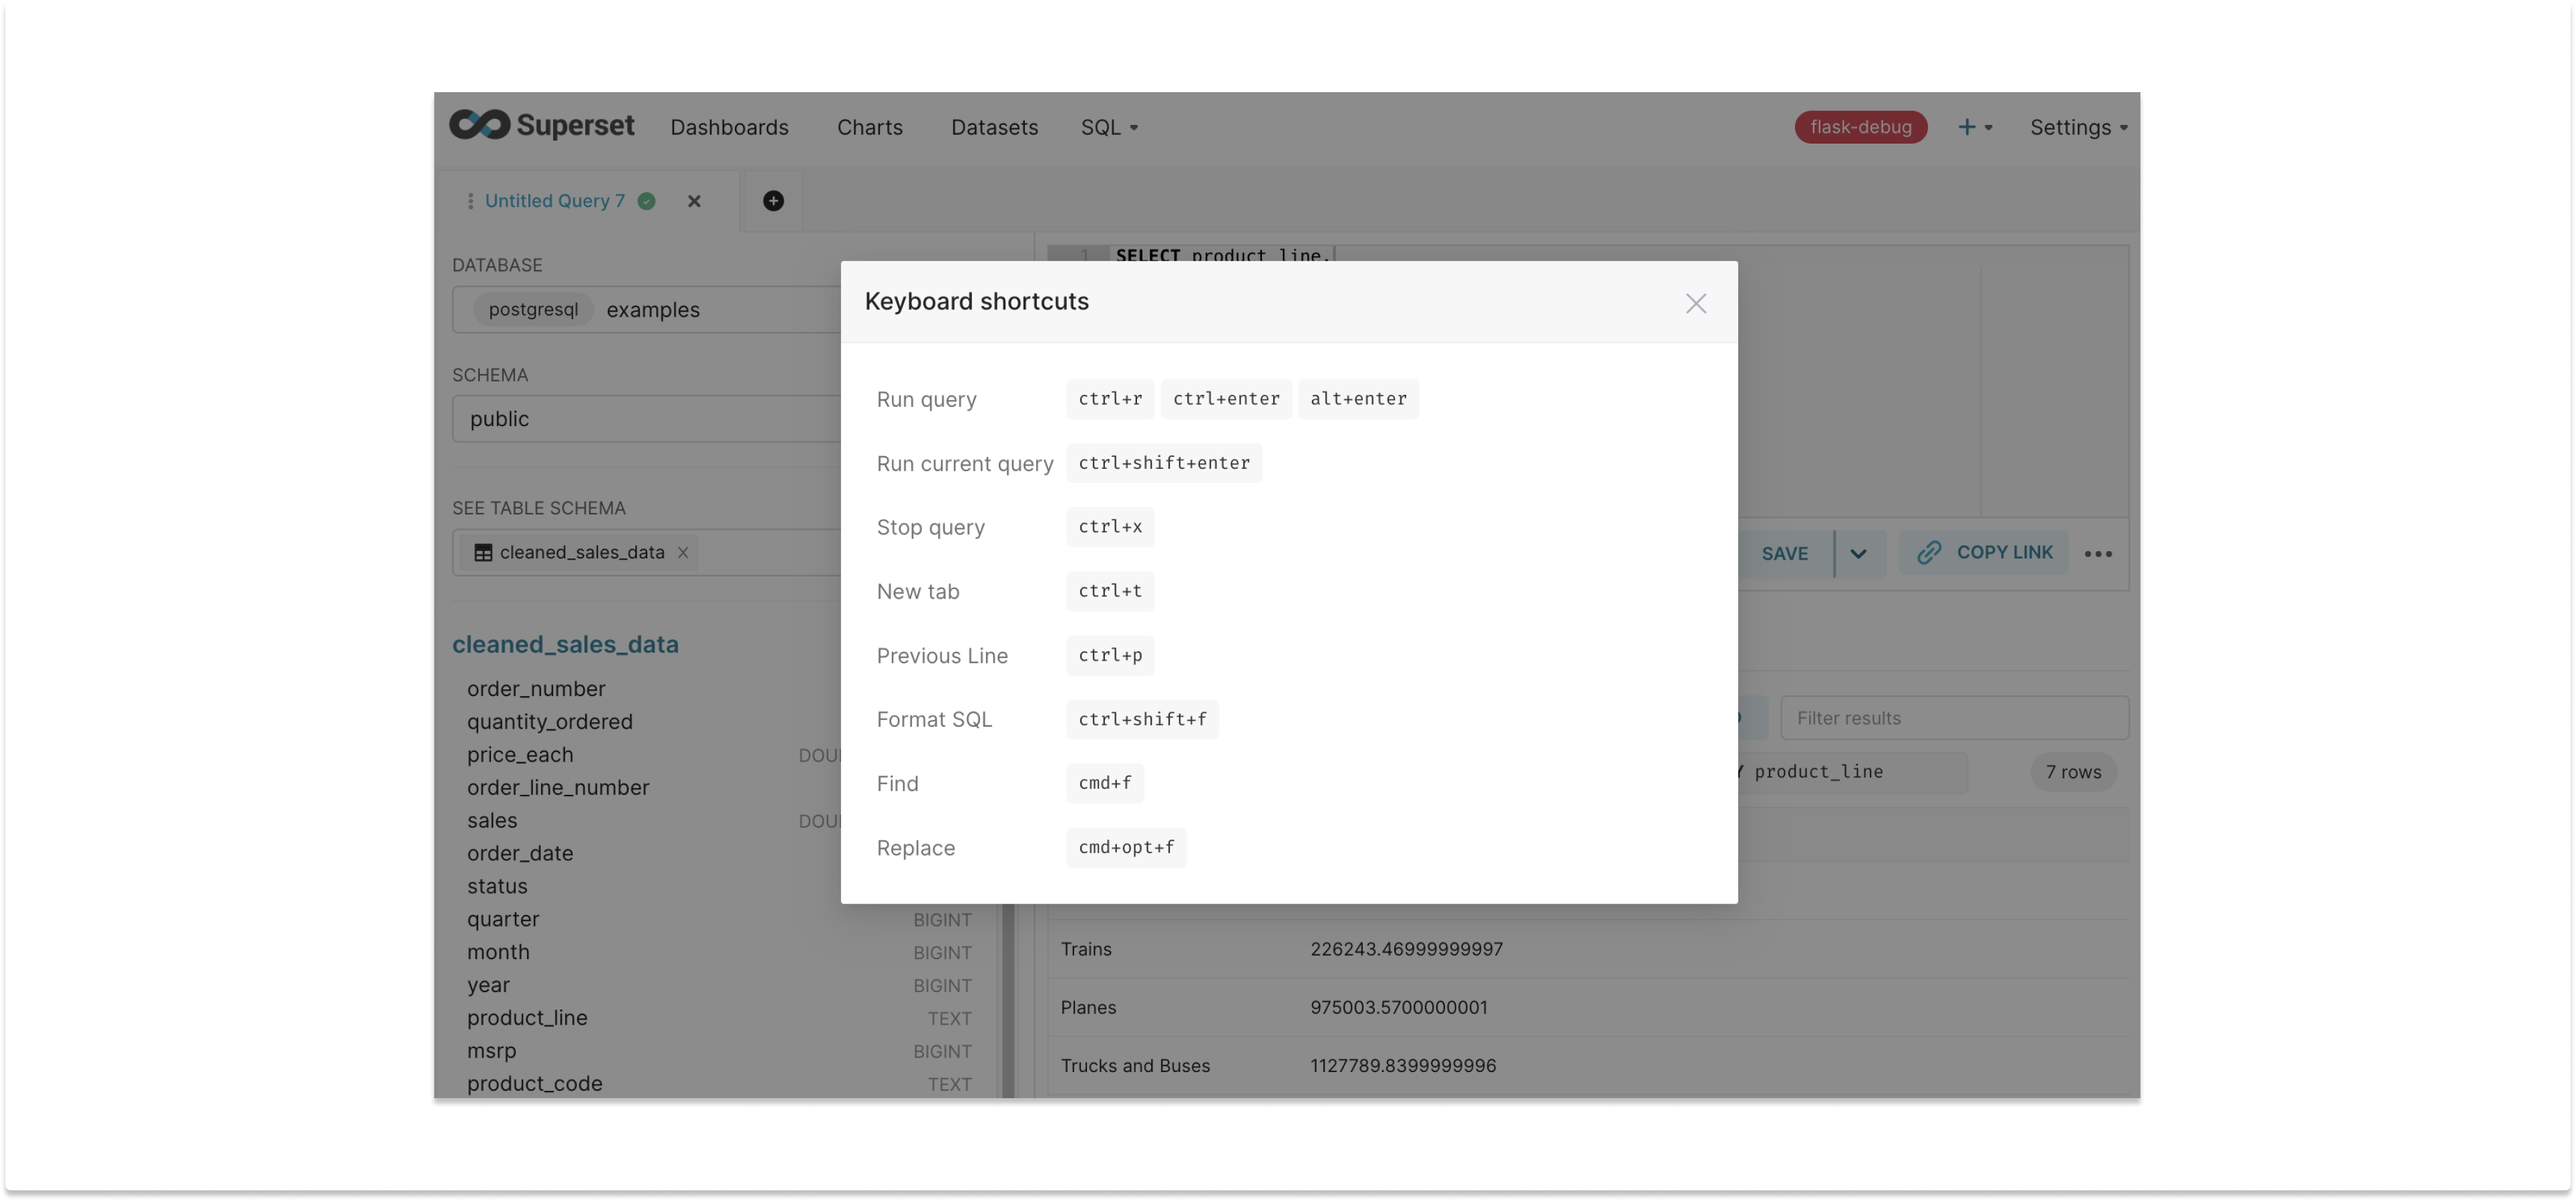The width and height of the screenshot is (2576, 1201).
Task: Close the Untitled Query 7 tab
Action: (694, 201)
